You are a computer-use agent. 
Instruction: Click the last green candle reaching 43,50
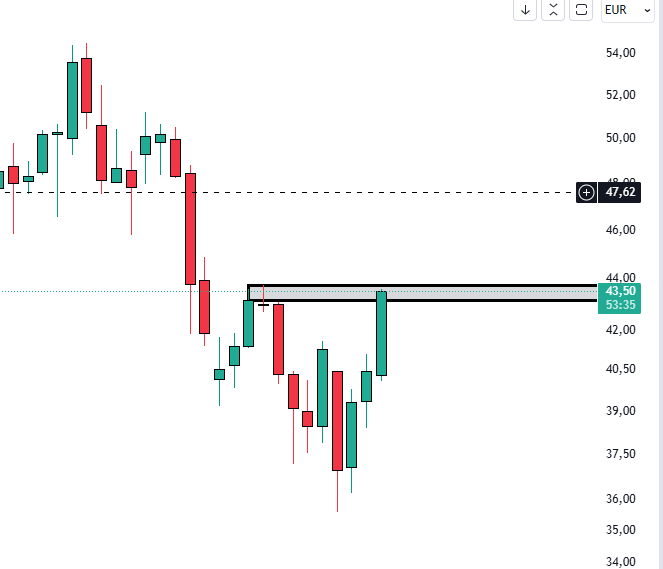pyautogui.click(x=381, y=333)
